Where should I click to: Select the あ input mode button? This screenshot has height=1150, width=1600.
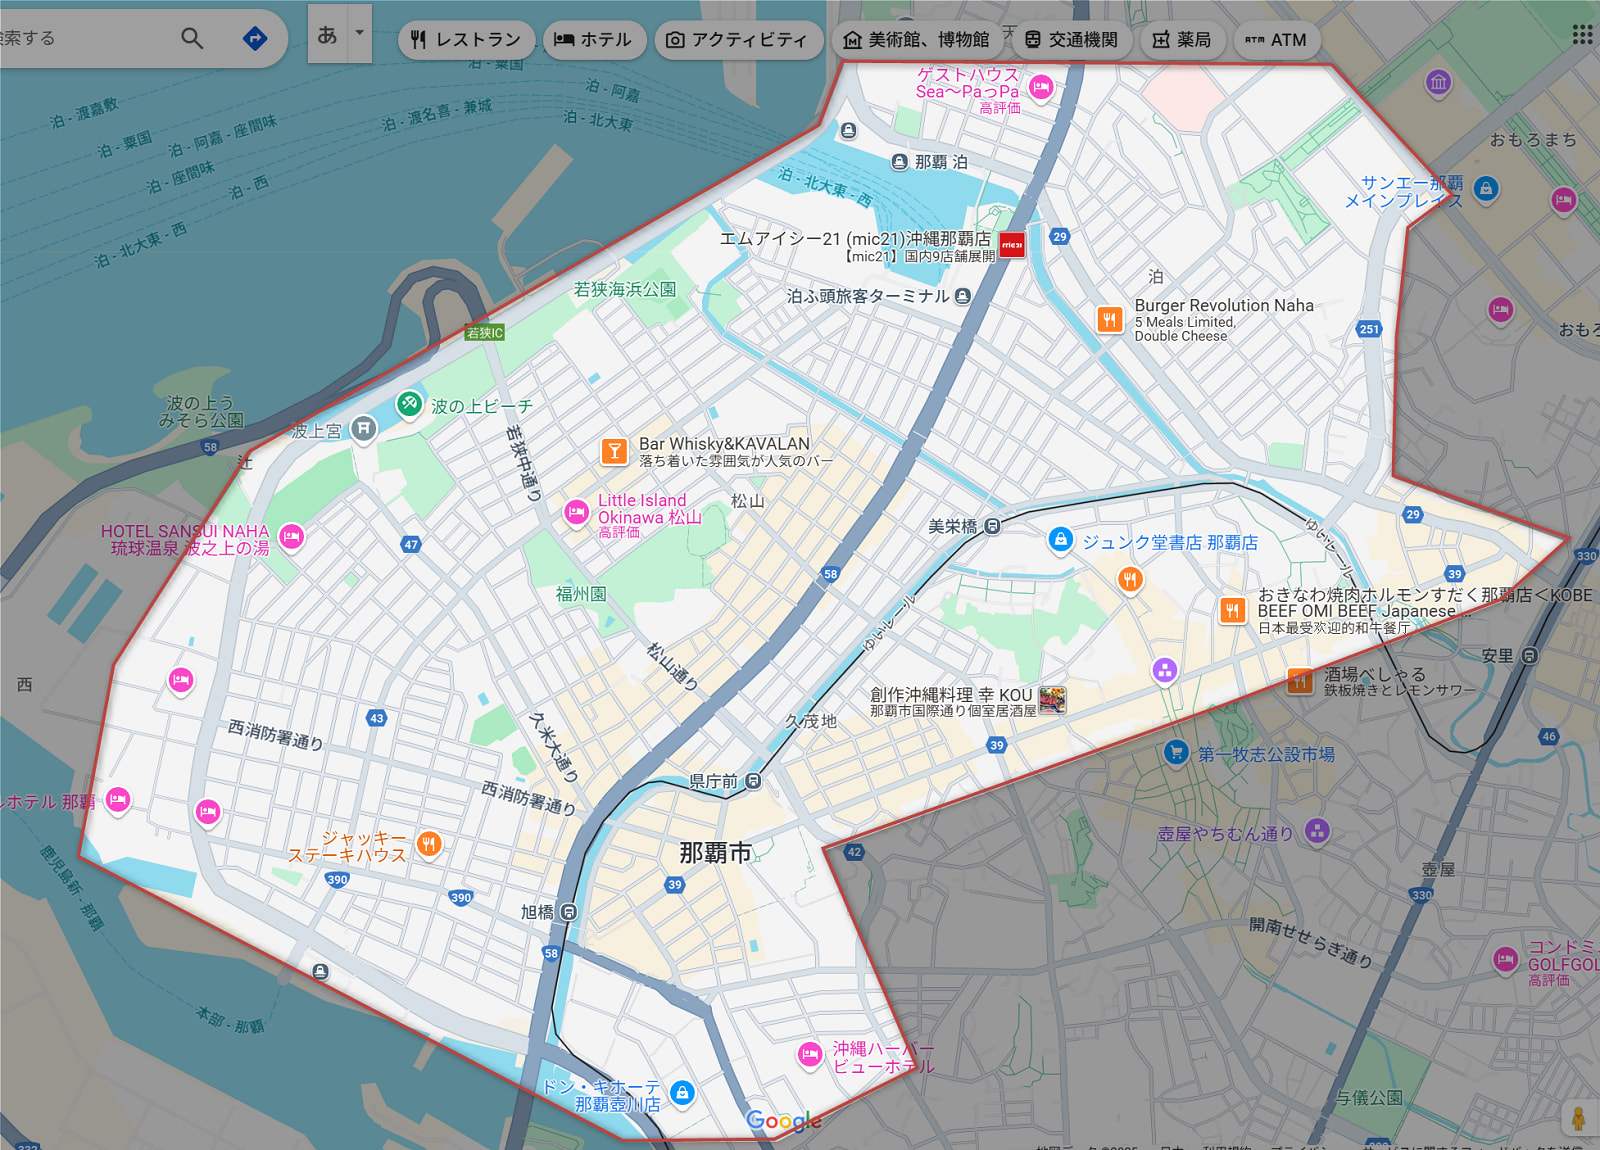(x=327, y=34)
